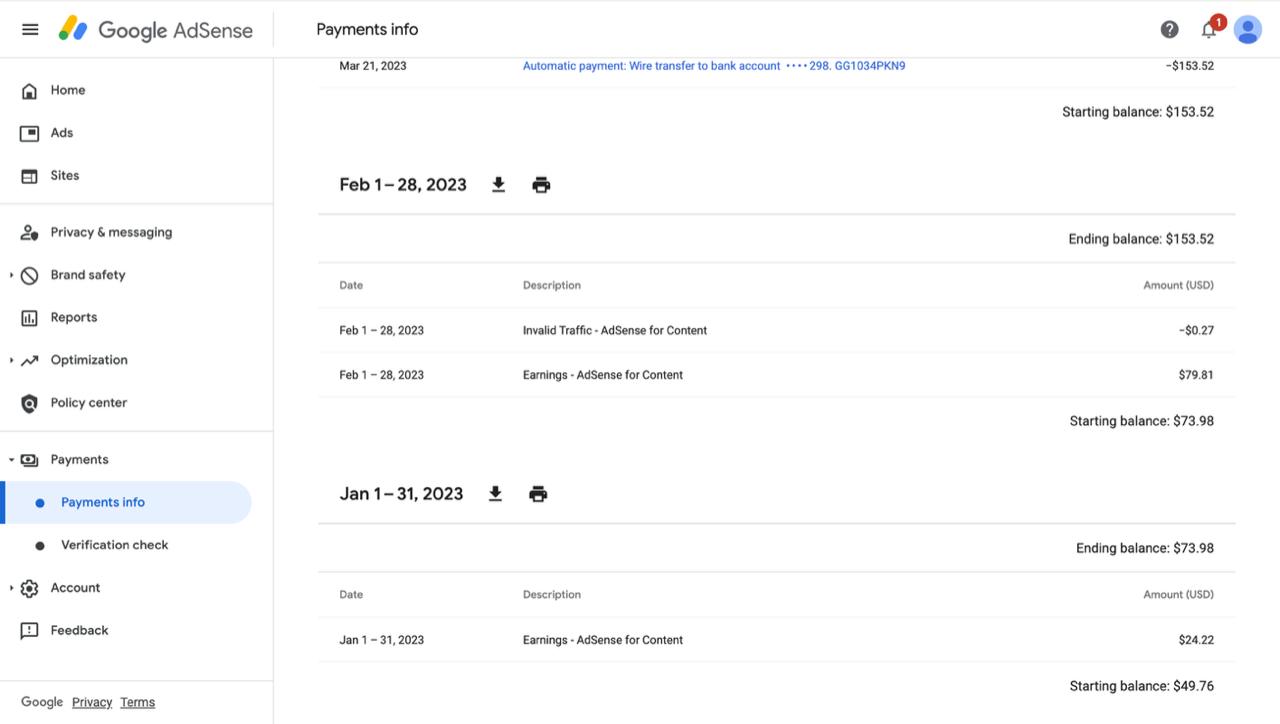This screenshot has height=724, width=1280.
Task: Open Reports in the sidebar
Action: point(74,318)
